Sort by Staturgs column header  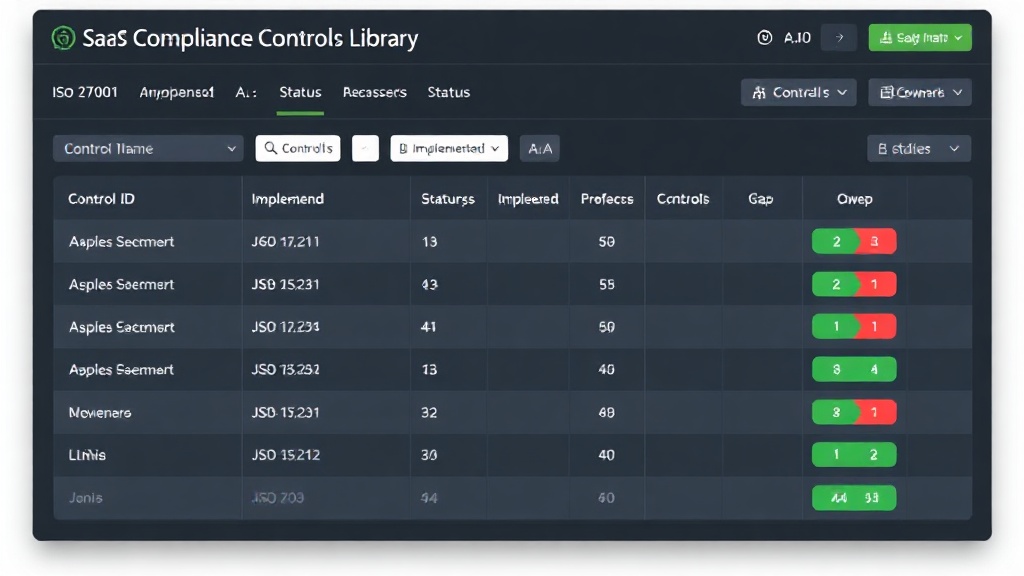[448, 199]
